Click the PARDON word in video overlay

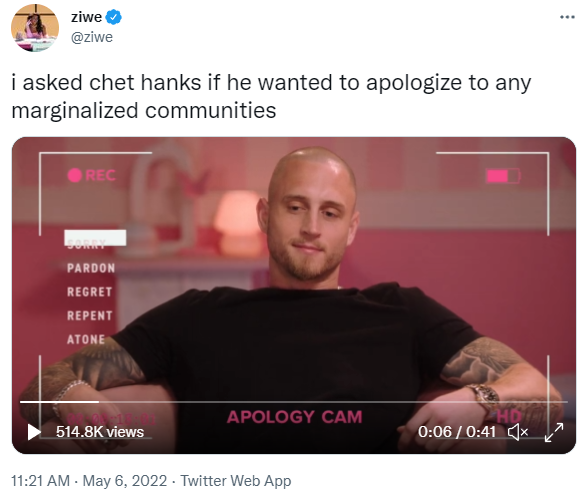pyautogui.click(x=91, y=268)
